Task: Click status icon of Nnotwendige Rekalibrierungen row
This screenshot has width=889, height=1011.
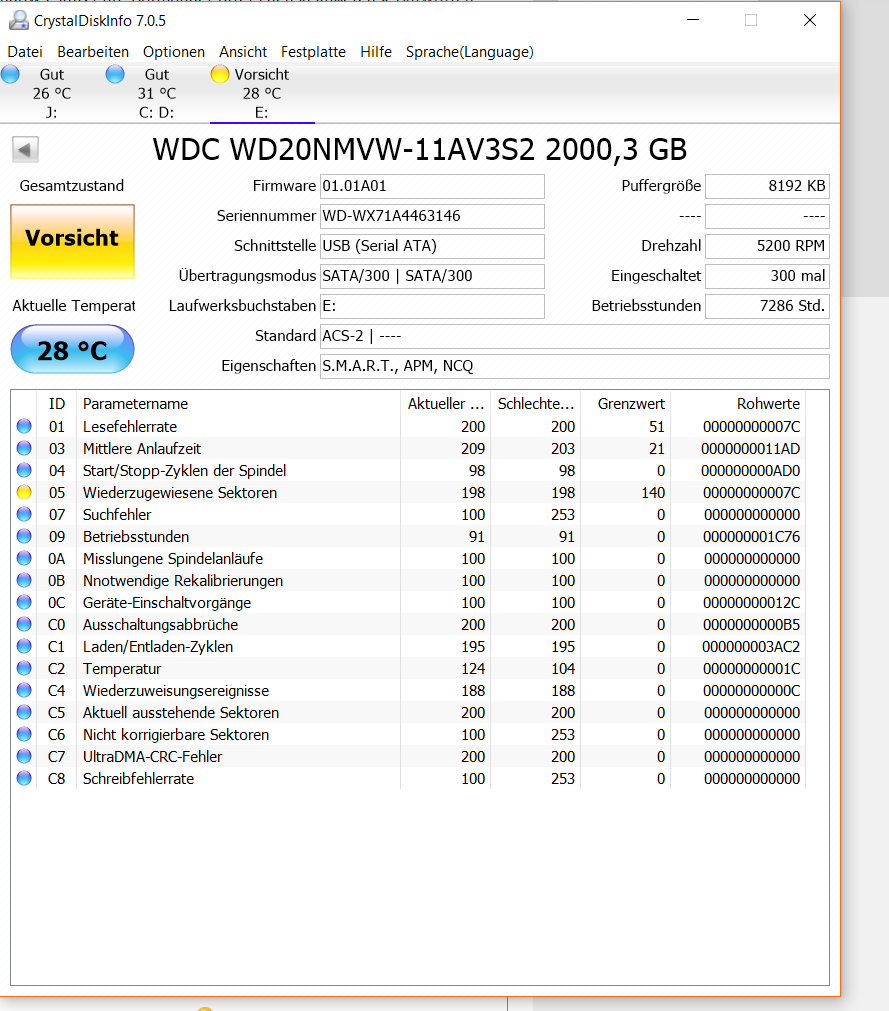Action: [x=24, y=580]
